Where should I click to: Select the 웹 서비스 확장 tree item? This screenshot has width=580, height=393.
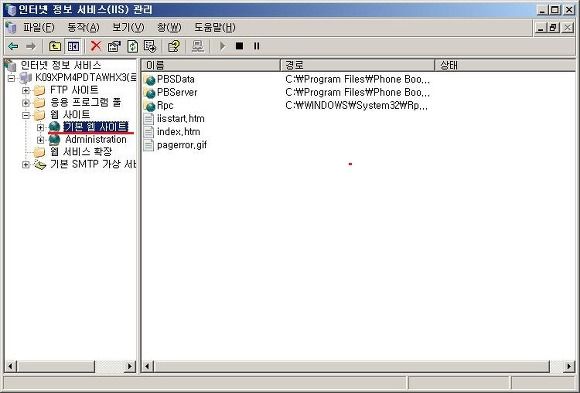click(x=81, y=152)
